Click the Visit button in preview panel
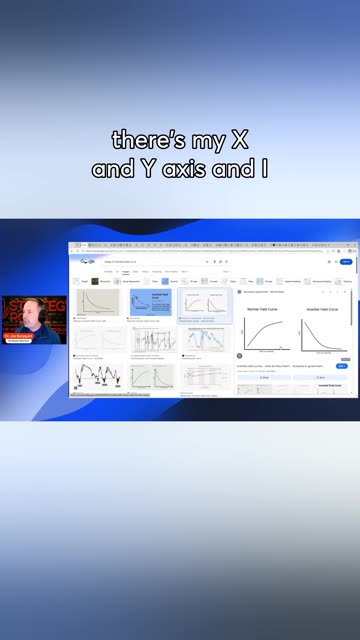The width and height of the screenshot is (360, 640). (x=342, y=366)
